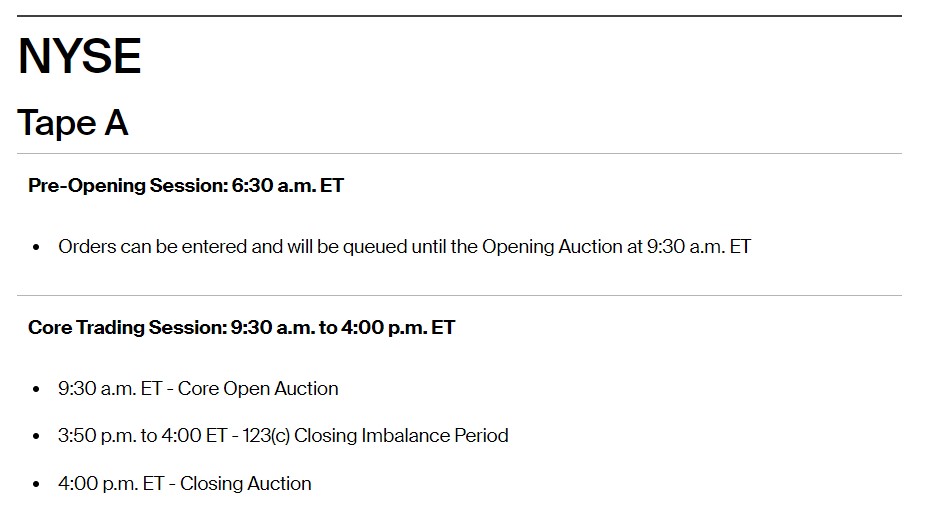This screenshot has height=512, width=928.
Task: Click the bullet before Orders can be entered
Action: 36,247
